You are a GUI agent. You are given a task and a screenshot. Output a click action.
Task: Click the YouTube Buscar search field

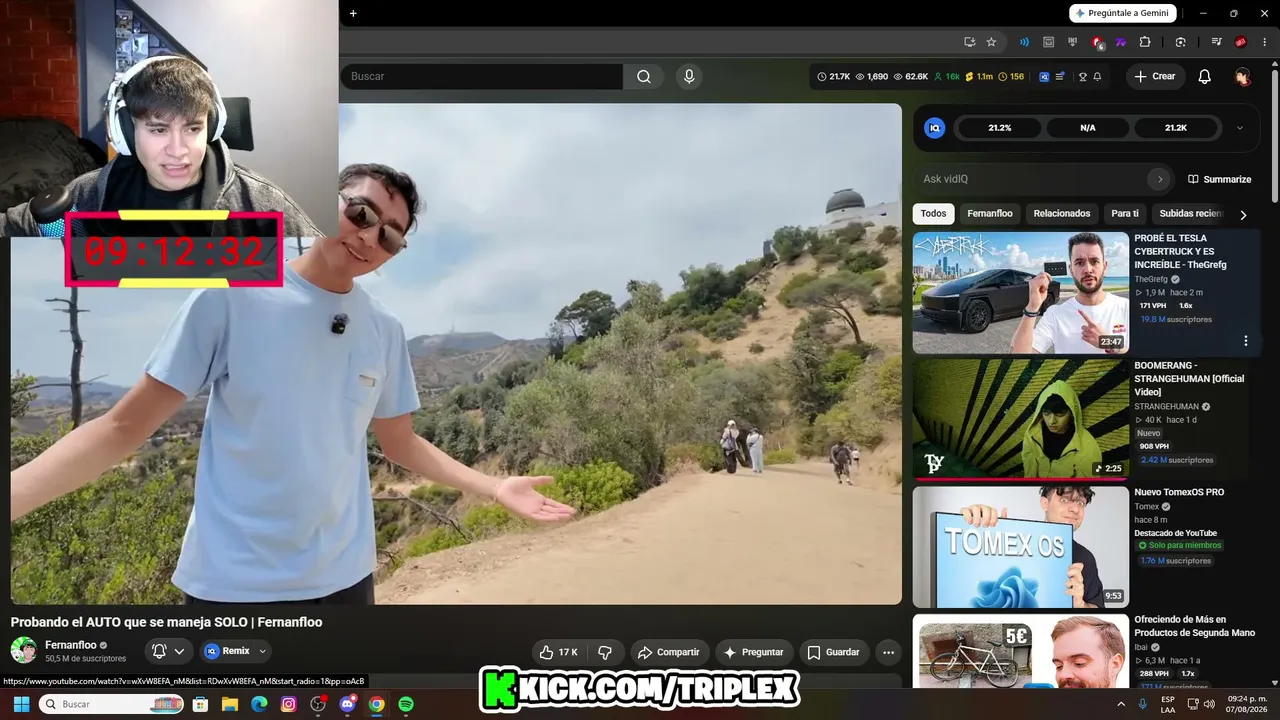tap(480, 76)
